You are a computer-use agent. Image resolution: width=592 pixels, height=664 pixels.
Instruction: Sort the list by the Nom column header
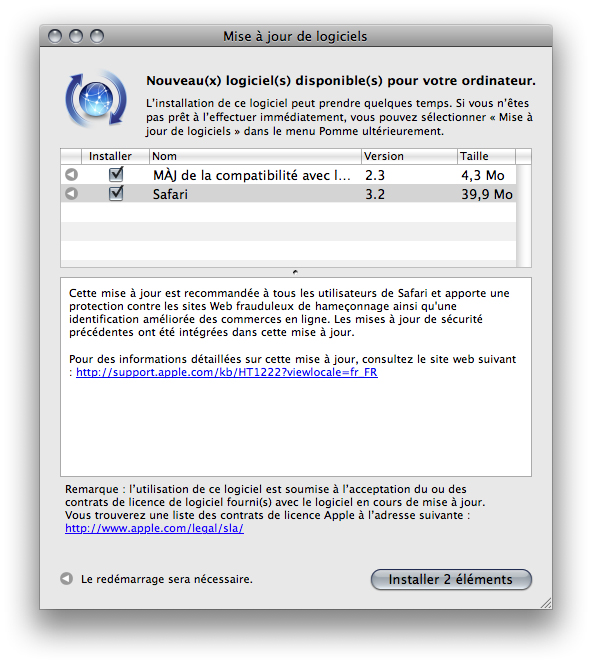coord(255,156)
